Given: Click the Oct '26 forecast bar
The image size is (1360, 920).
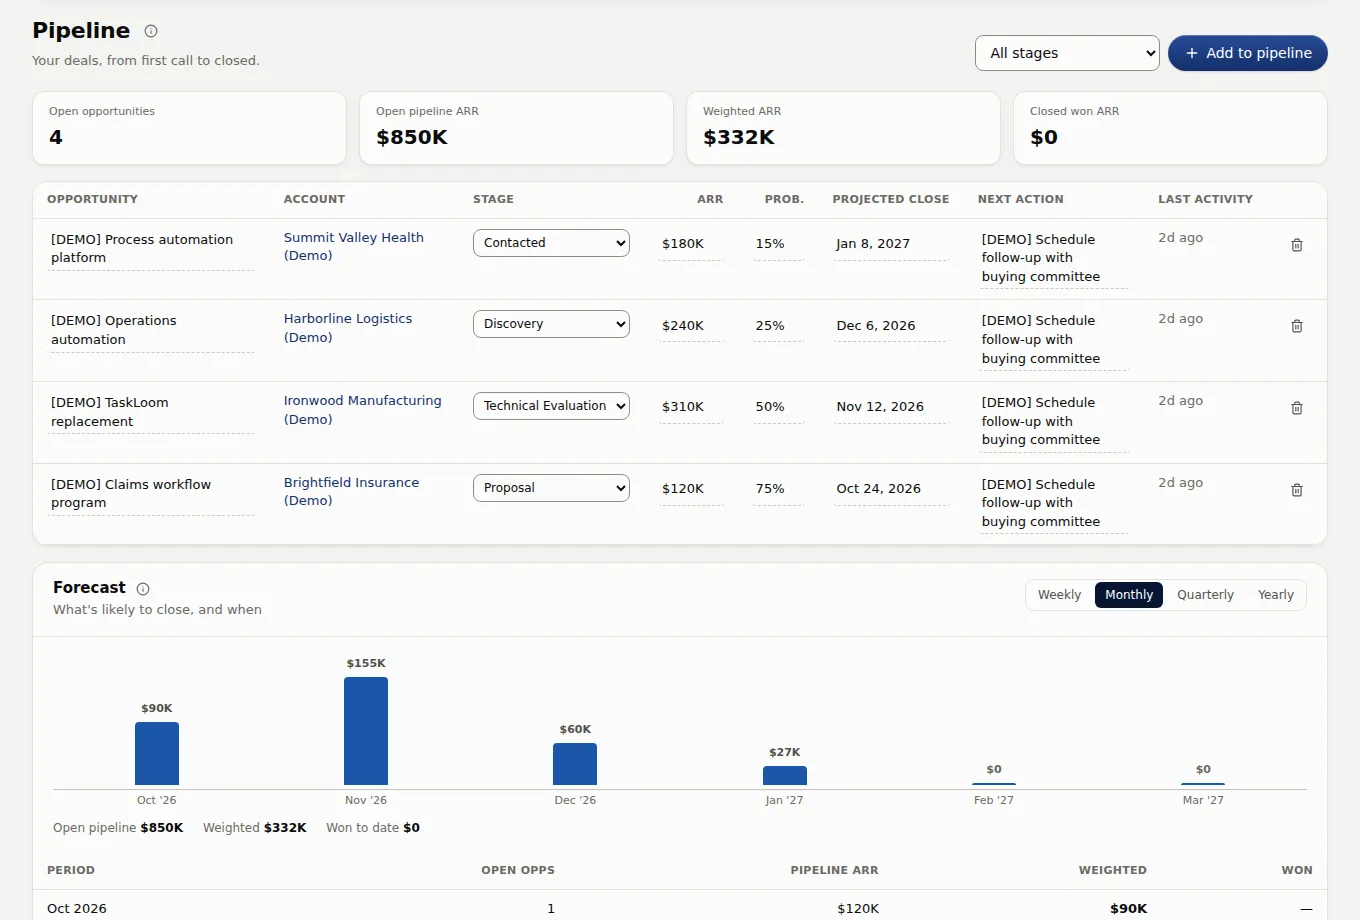Looking at the screenshot, I should [157, 754].
